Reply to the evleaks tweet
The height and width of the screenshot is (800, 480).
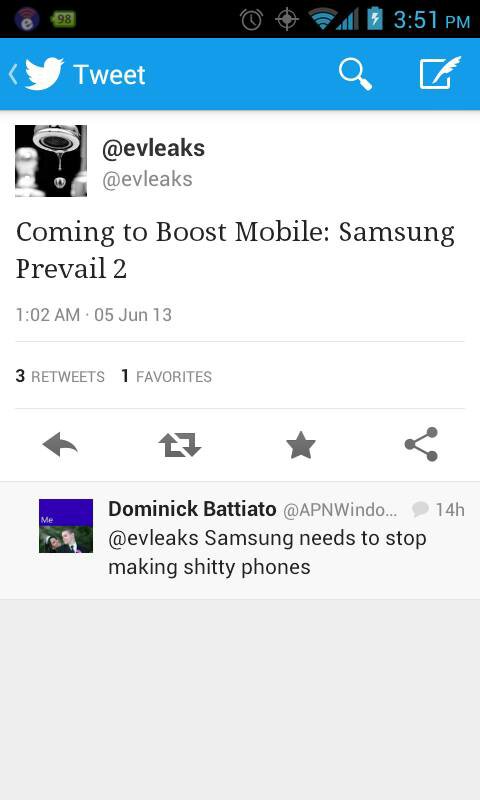pos(60,445)
